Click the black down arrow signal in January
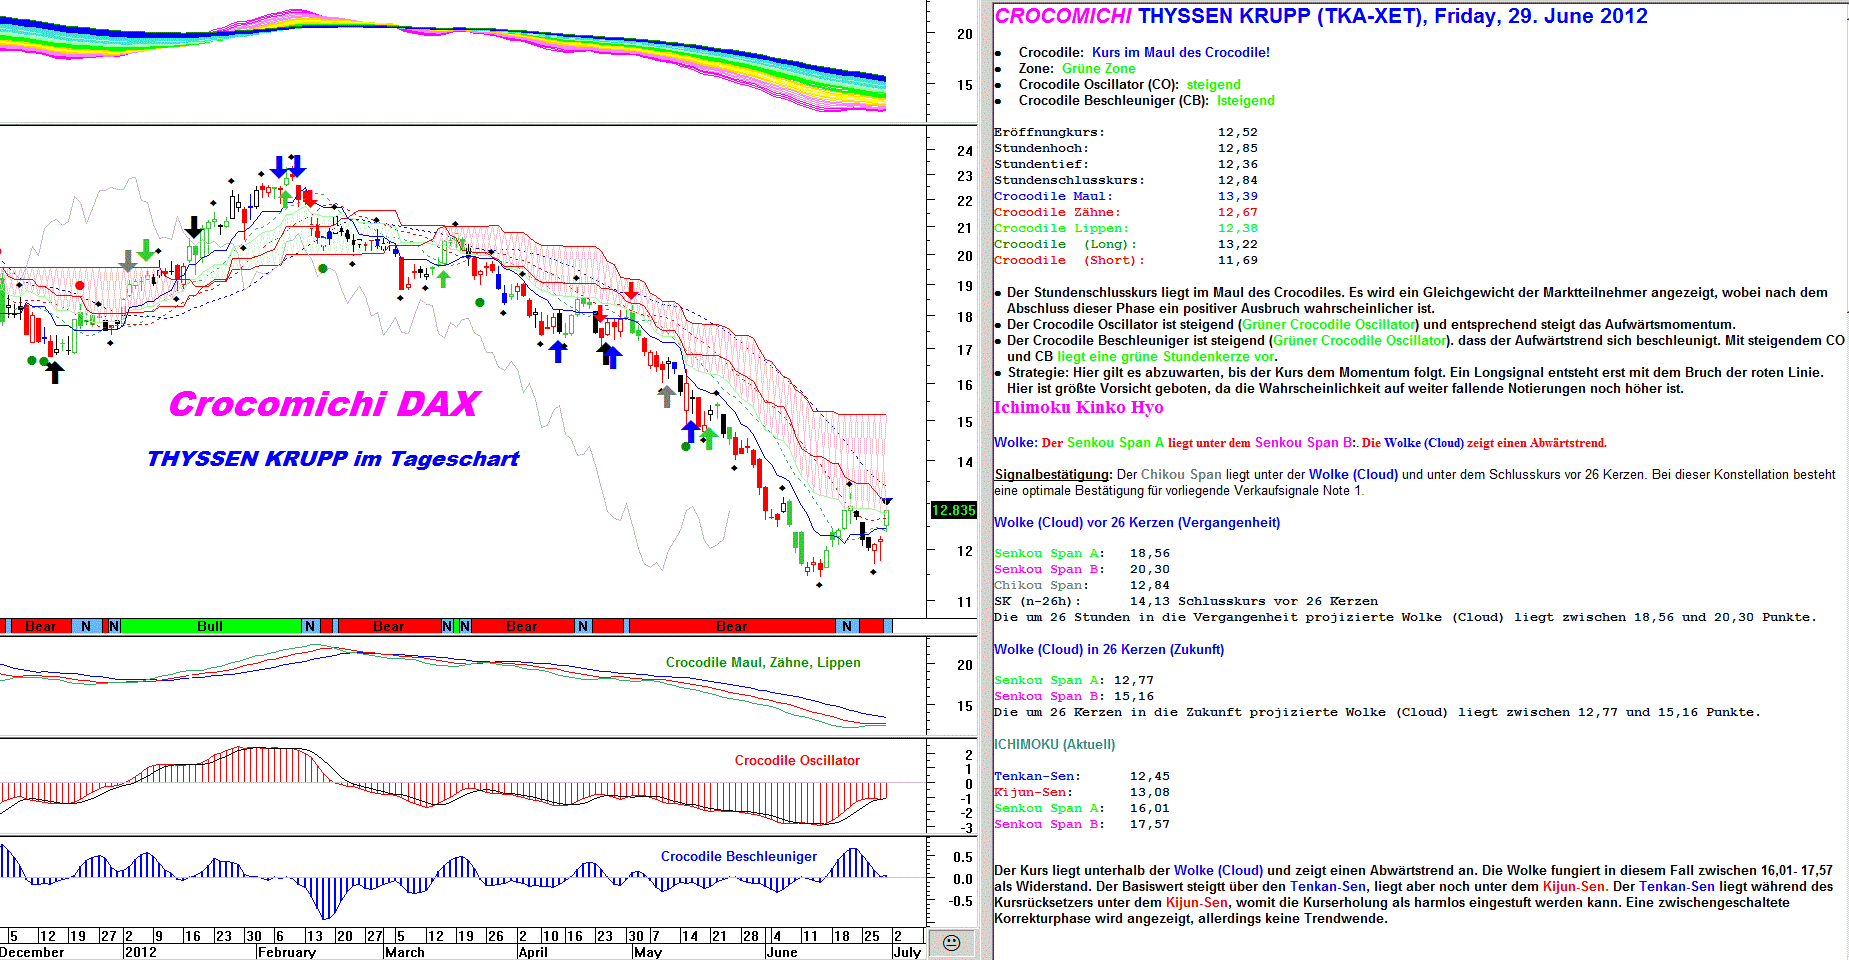 click(194, 227)
